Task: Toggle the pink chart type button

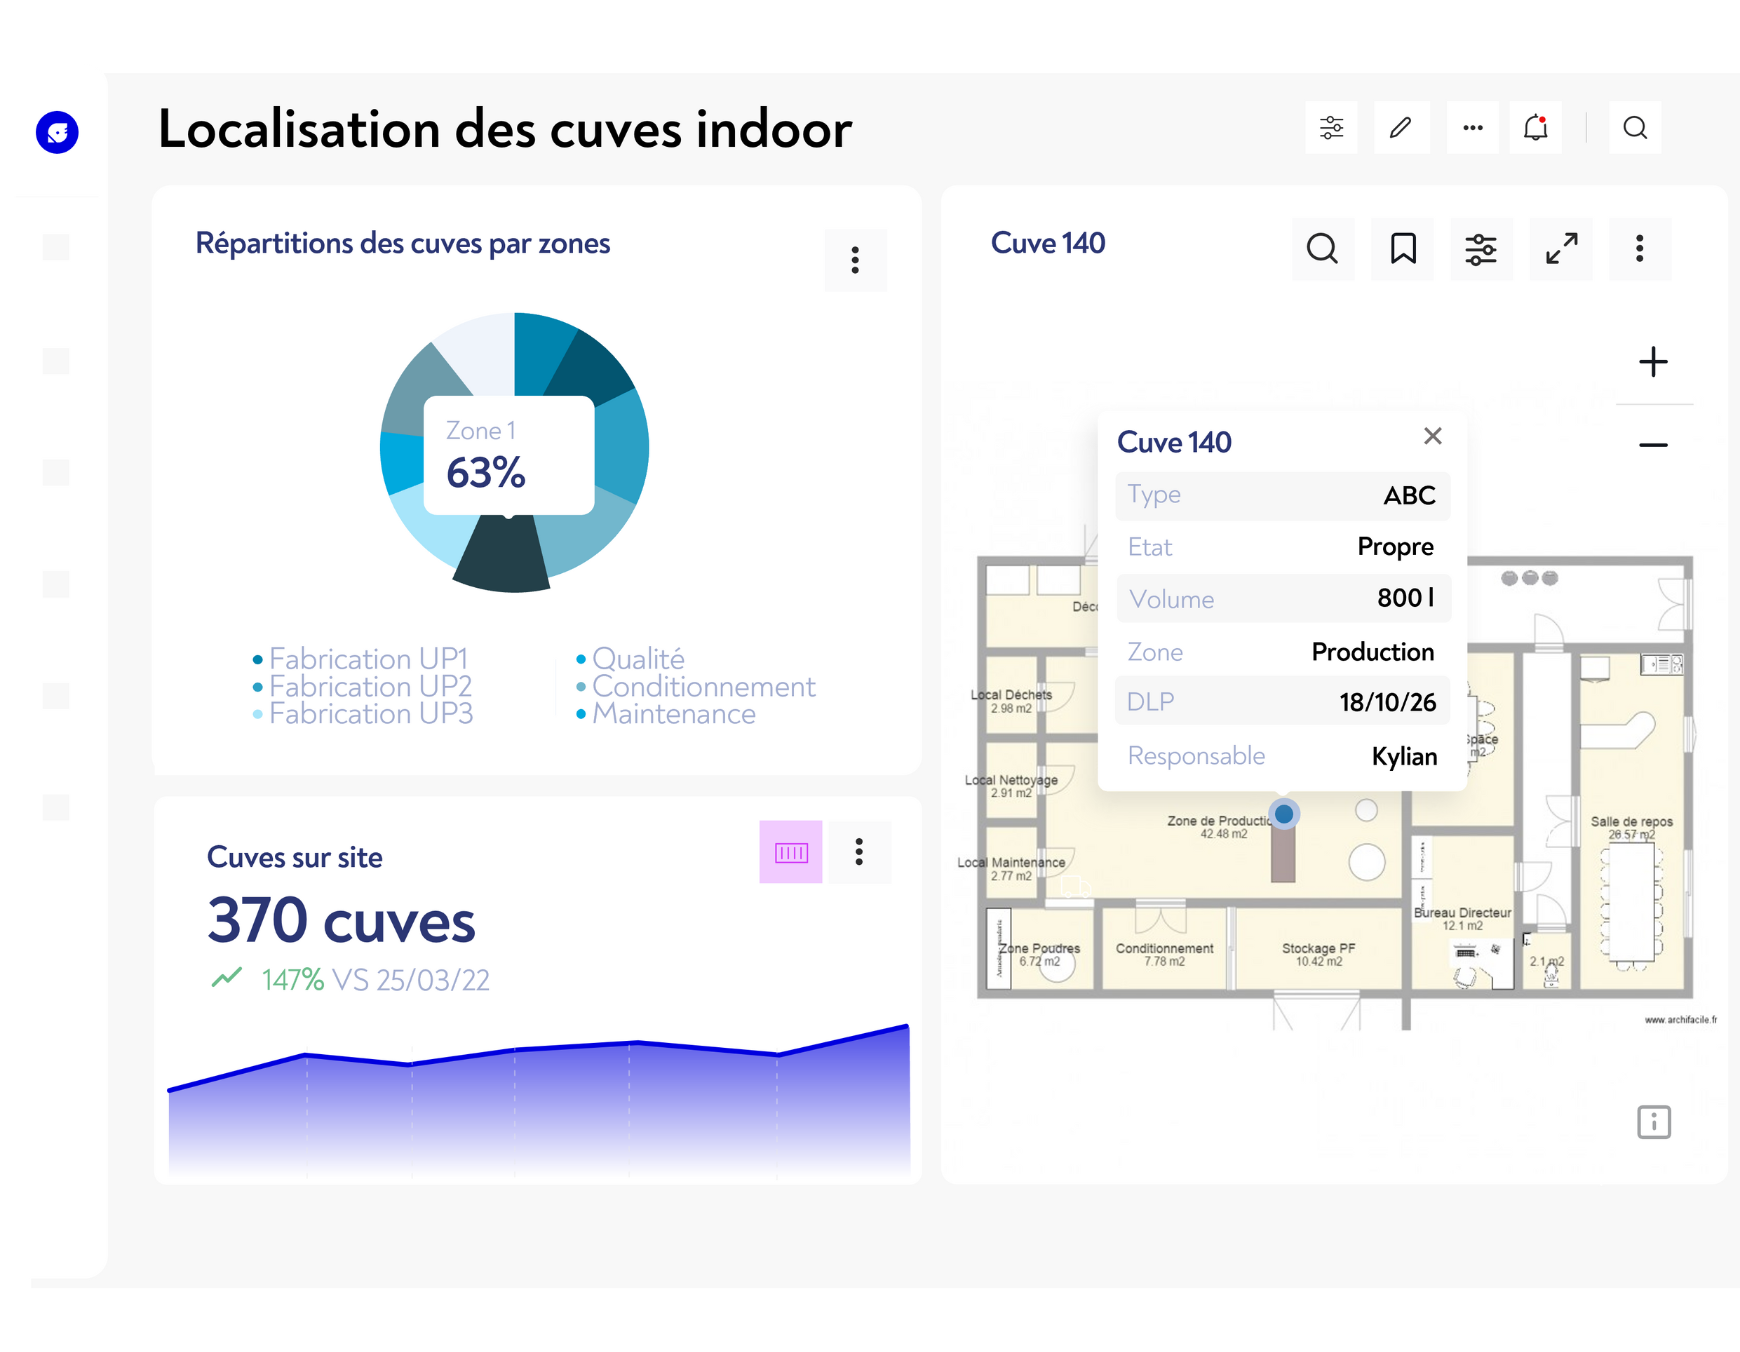Action: click(x=791, y=852)
